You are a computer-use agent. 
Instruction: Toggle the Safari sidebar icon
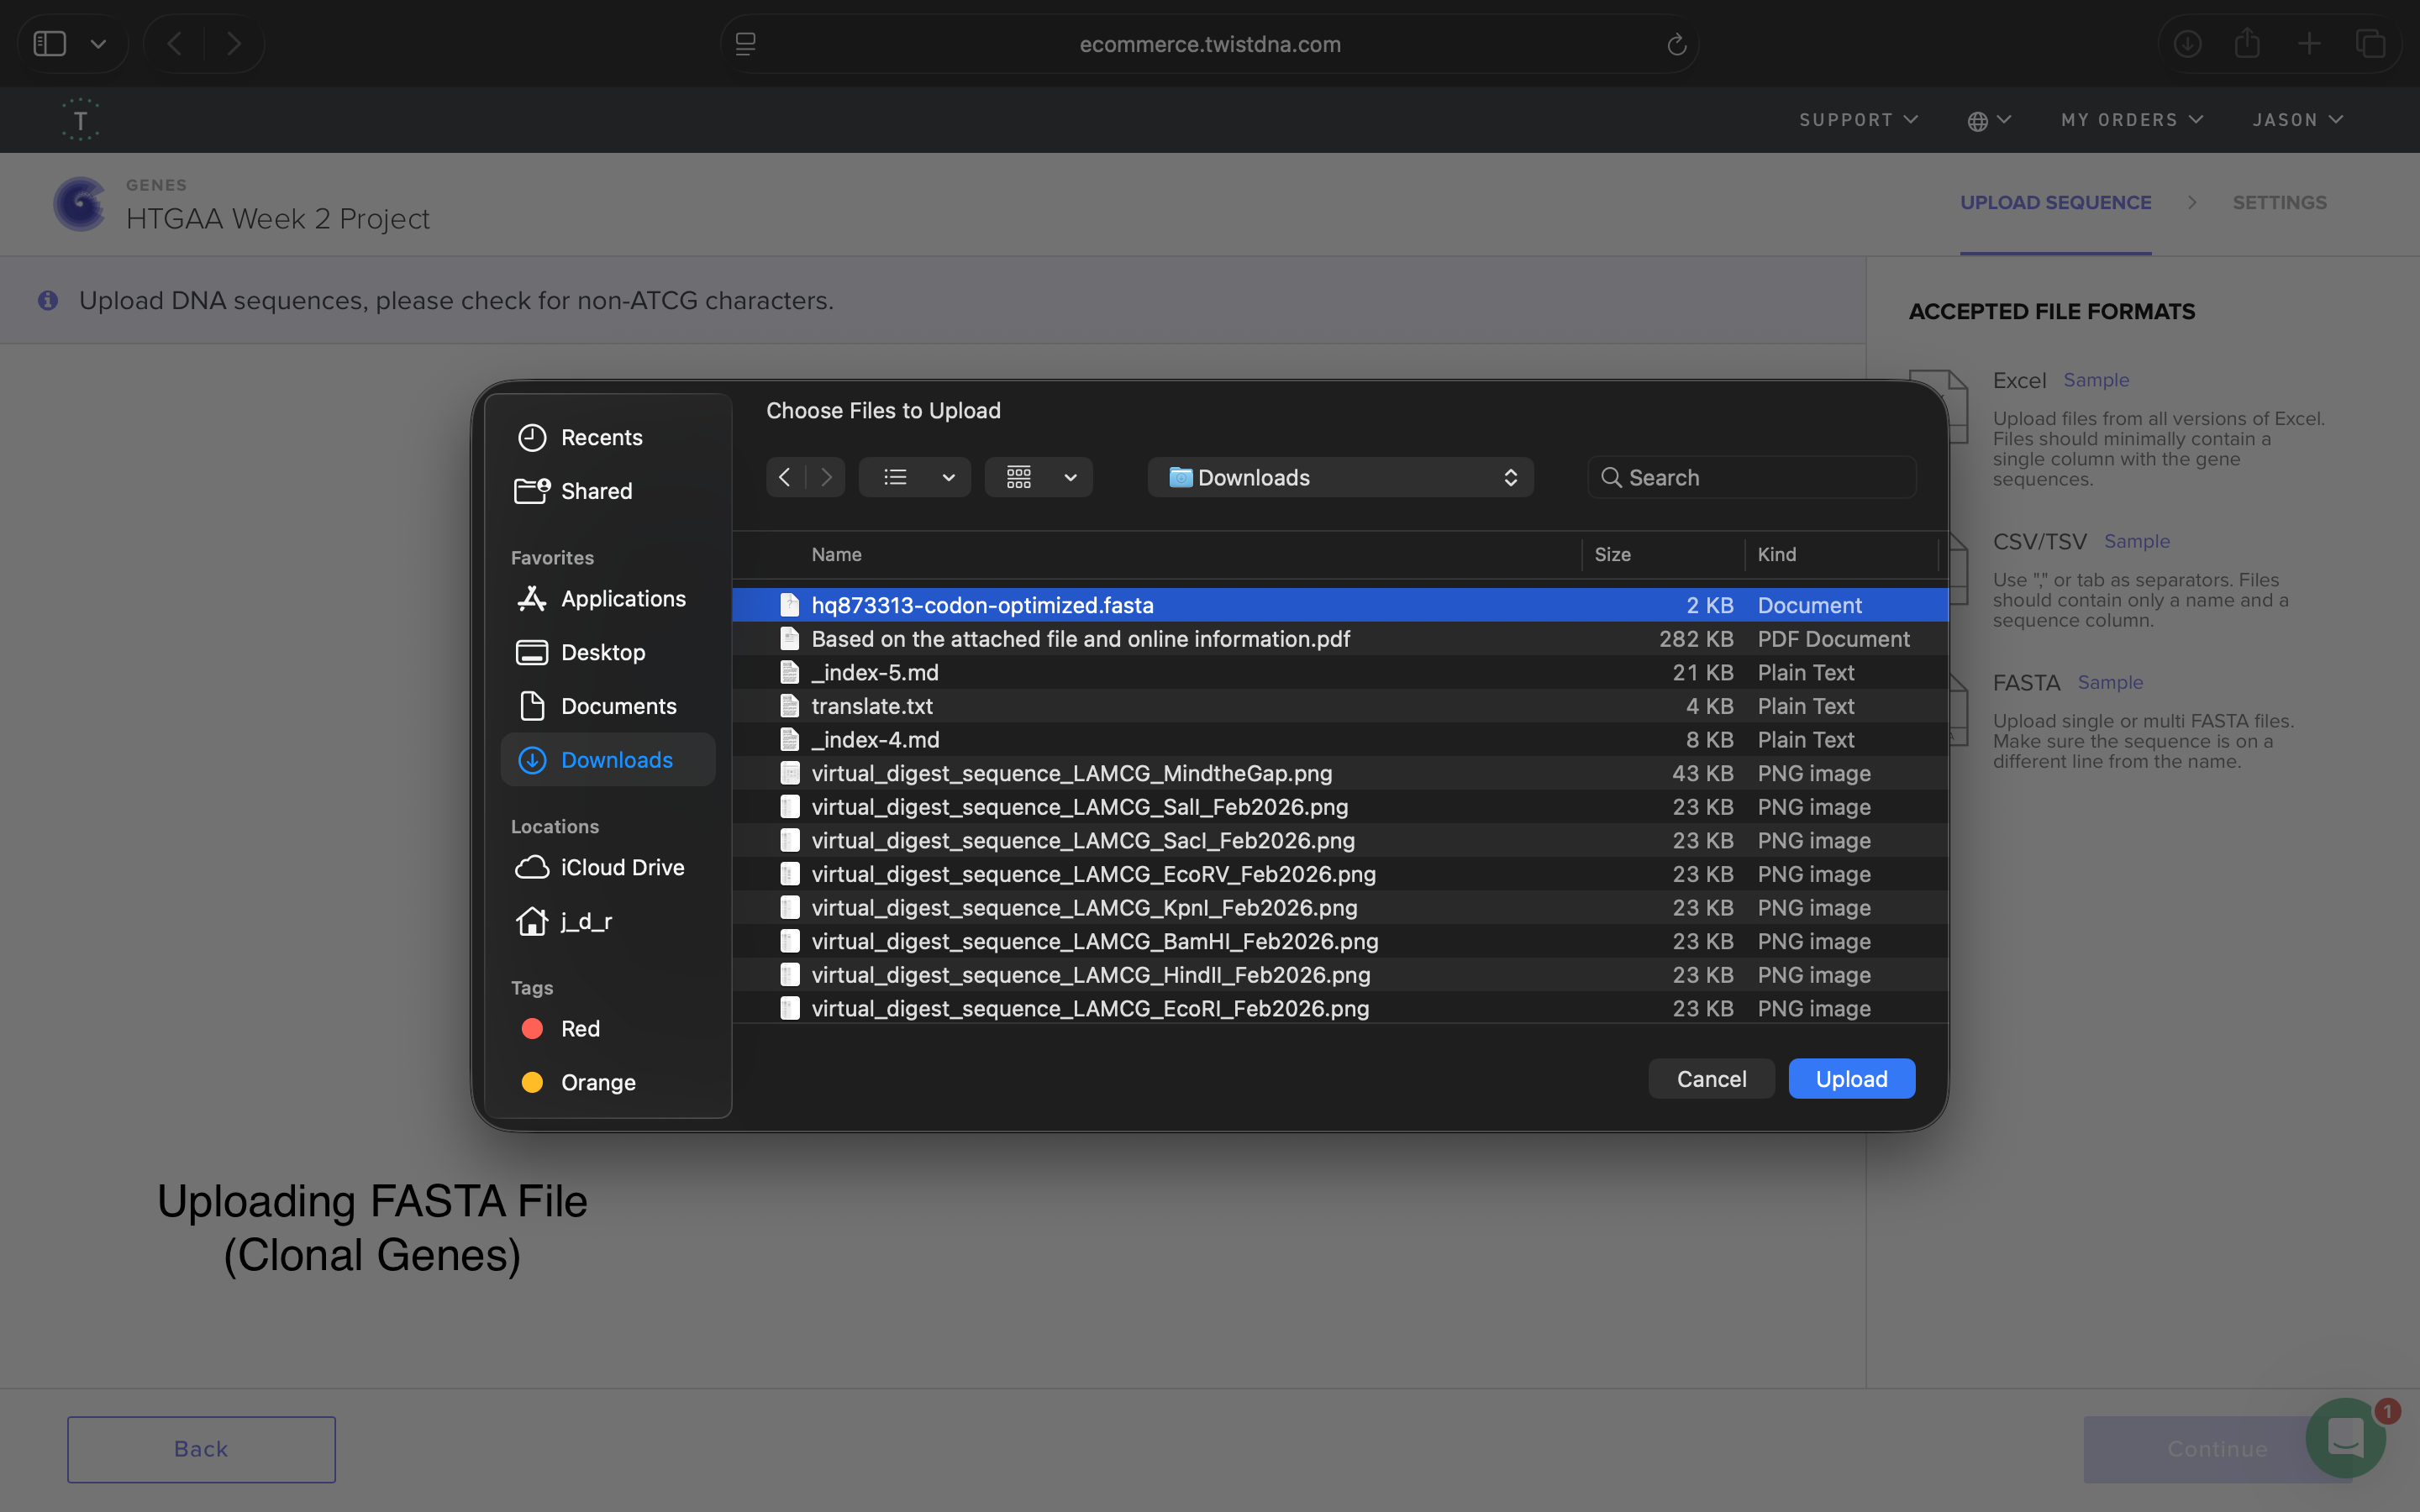[x=50, y=44]
